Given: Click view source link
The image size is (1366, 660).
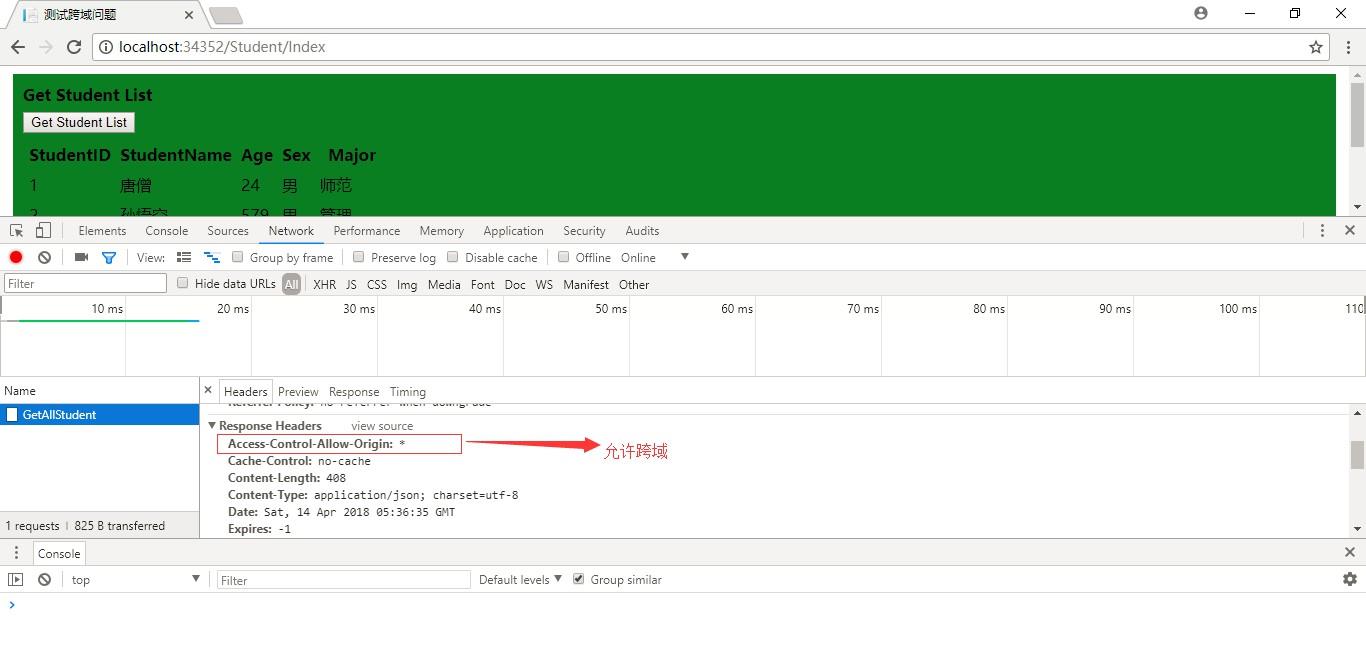Looking at the screenshot, I should [x=382, y=425].
